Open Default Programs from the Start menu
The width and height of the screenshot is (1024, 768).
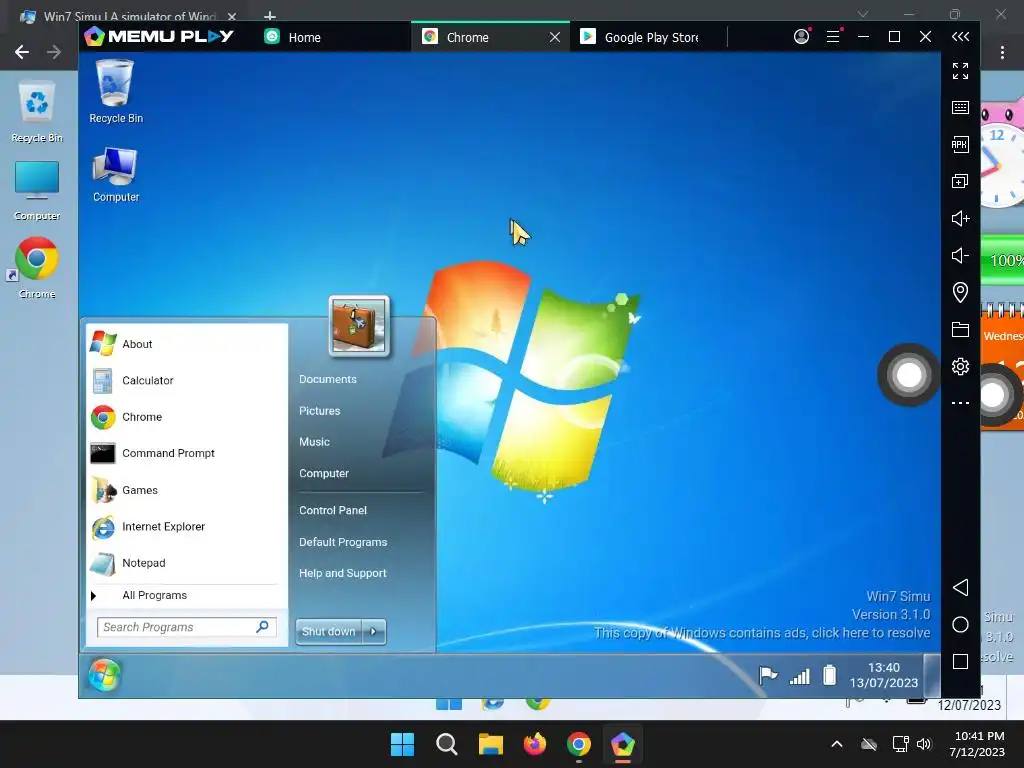tap(343, 542)
